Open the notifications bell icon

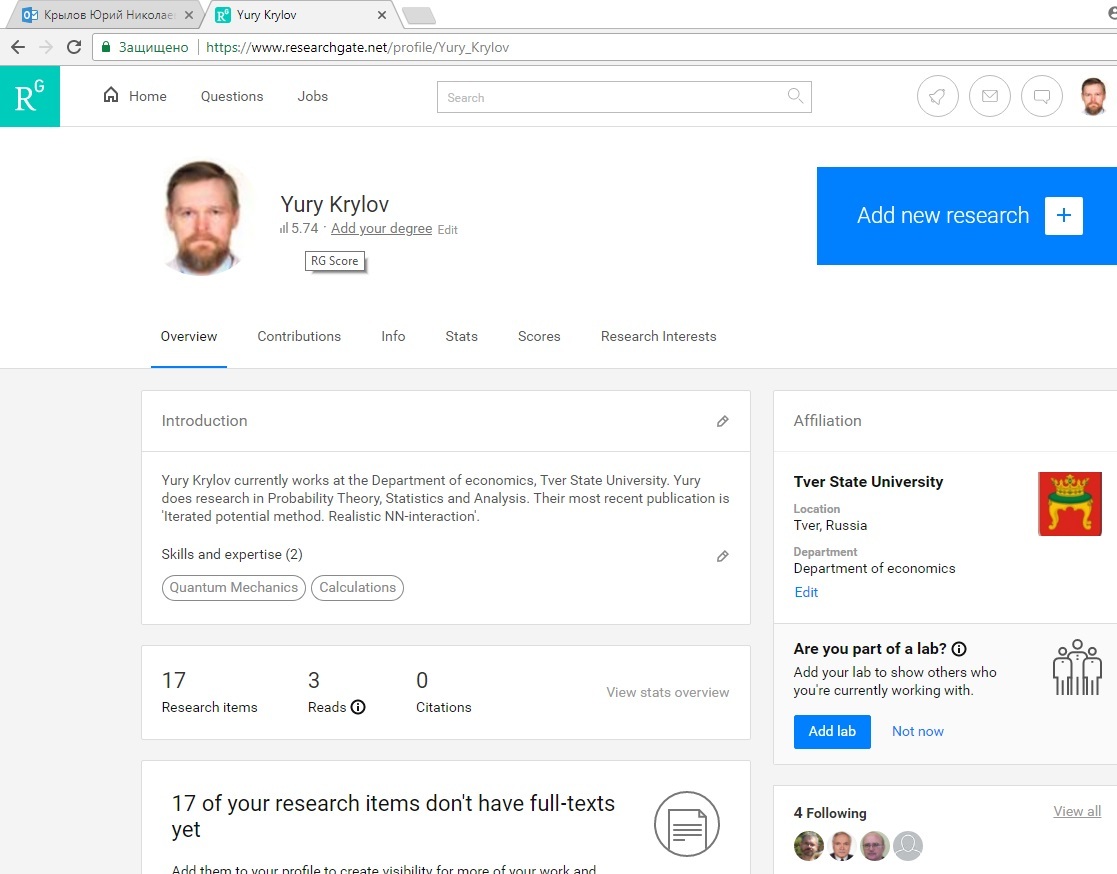tap(937, 97)
